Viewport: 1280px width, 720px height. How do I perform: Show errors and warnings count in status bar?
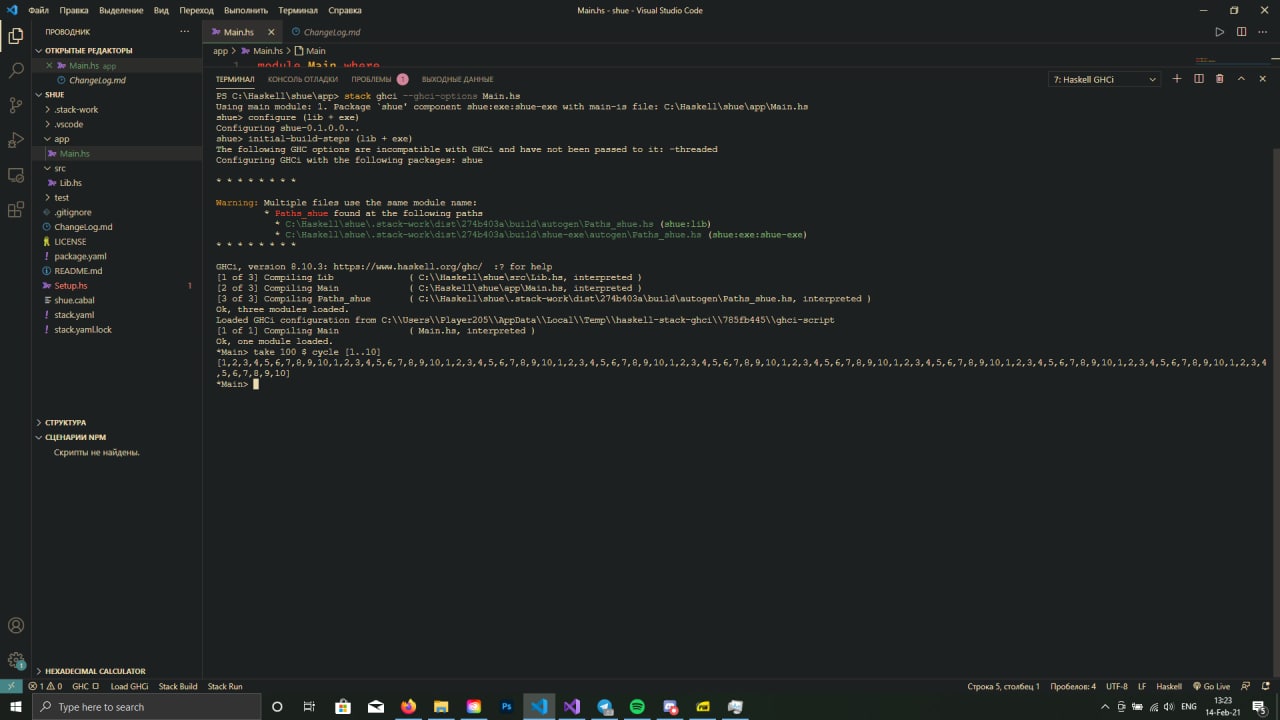pos(45,686)
